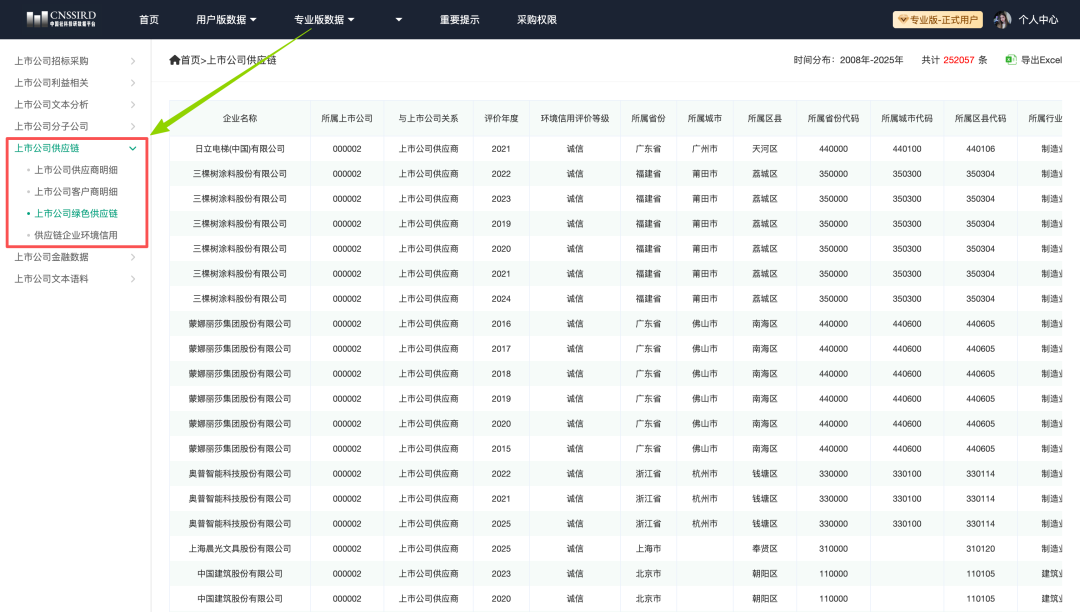Open 上市公司绿色供应链 submenu item

coord(76,213)
